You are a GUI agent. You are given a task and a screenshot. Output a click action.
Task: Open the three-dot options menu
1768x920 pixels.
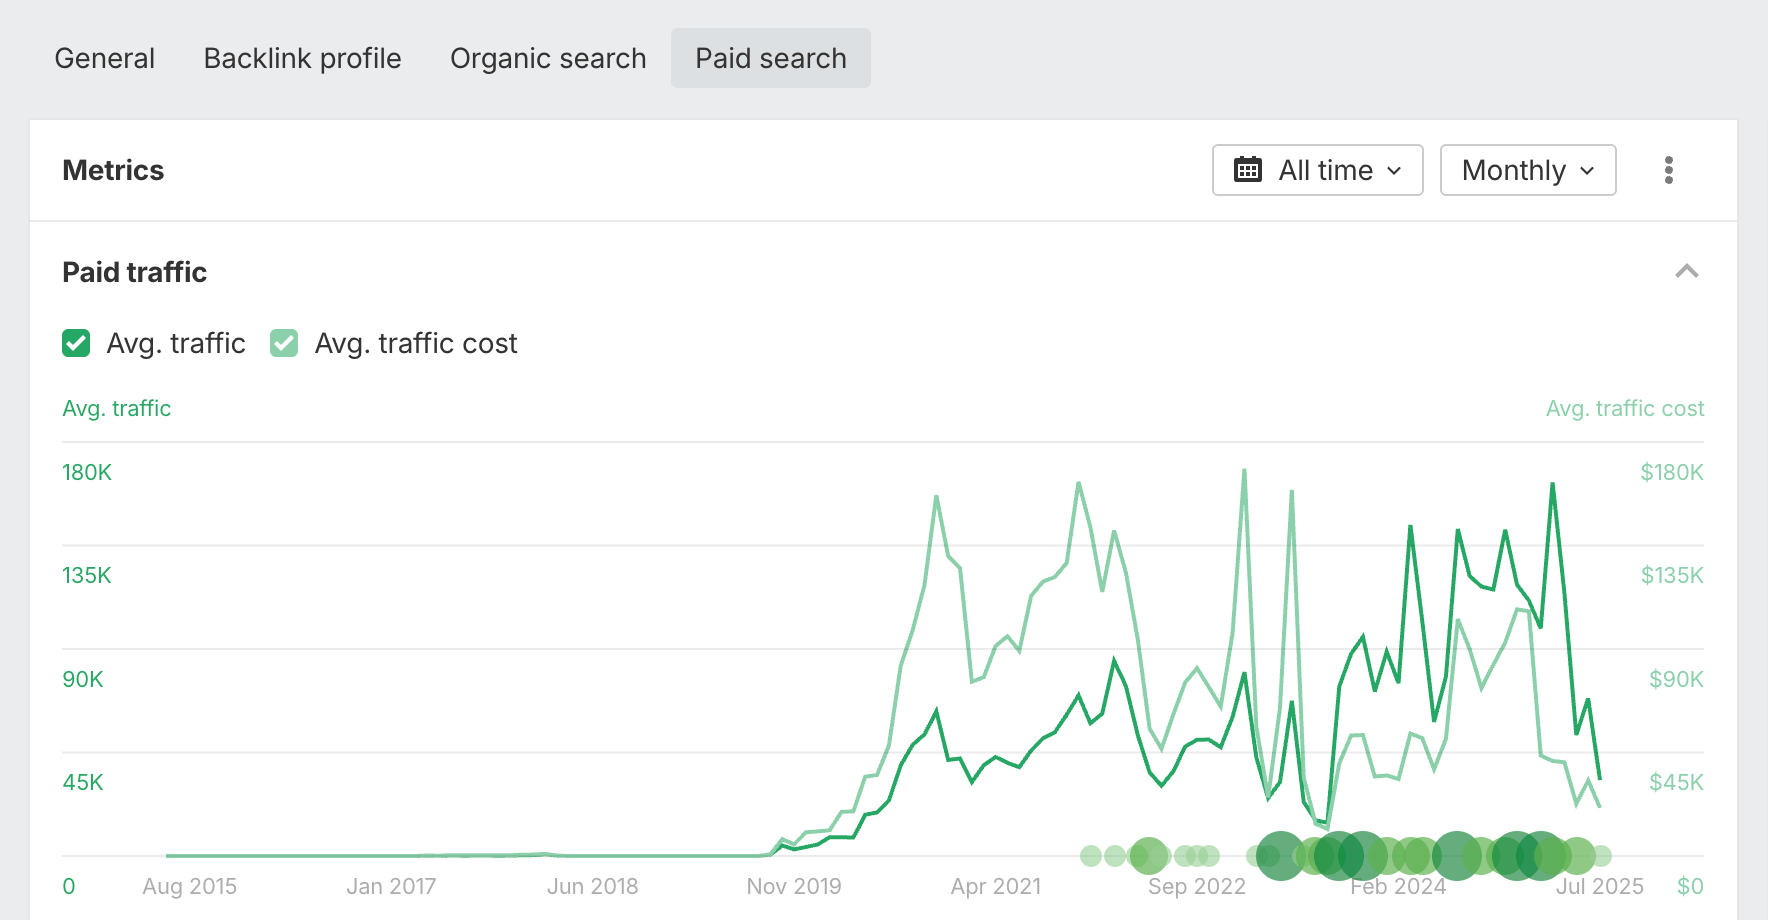1668,170
